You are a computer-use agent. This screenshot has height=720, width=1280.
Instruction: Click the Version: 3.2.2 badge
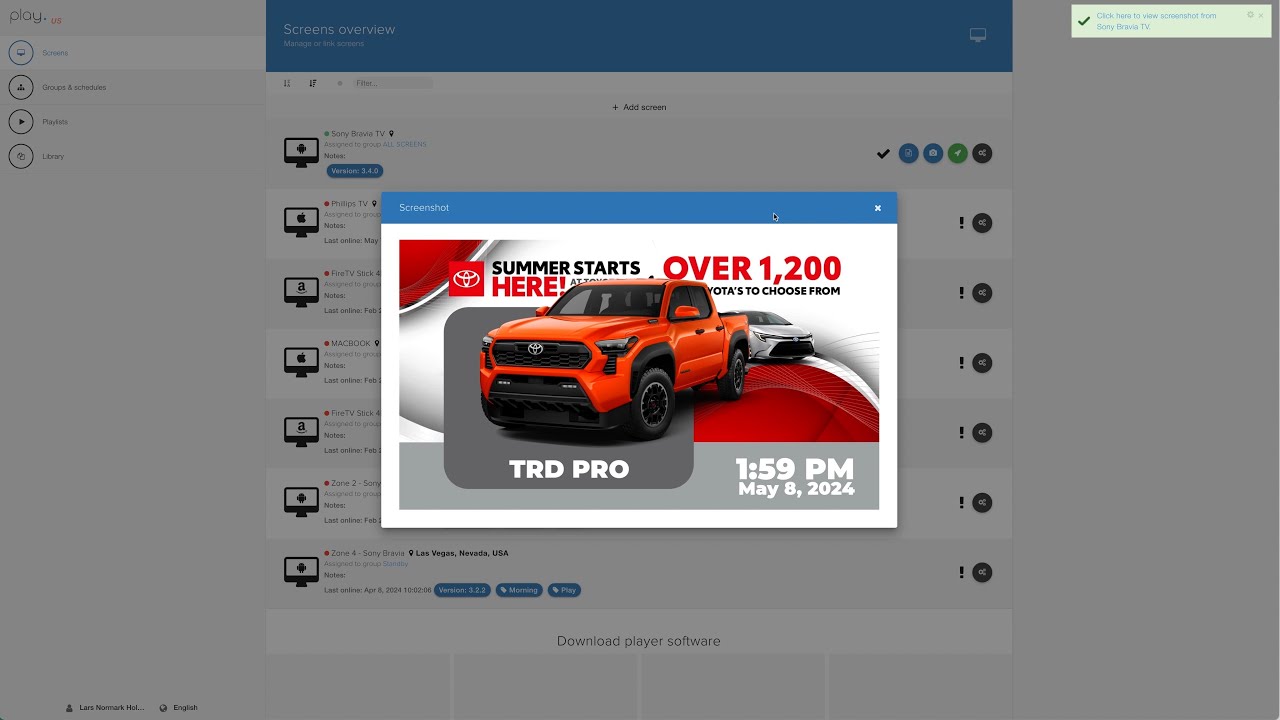tap(462, 590)
